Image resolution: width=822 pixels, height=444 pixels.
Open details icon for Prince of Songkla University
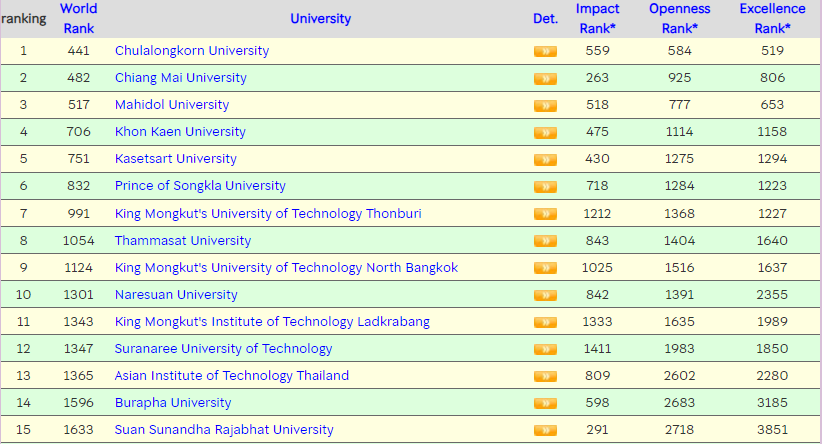pos(545,187)
